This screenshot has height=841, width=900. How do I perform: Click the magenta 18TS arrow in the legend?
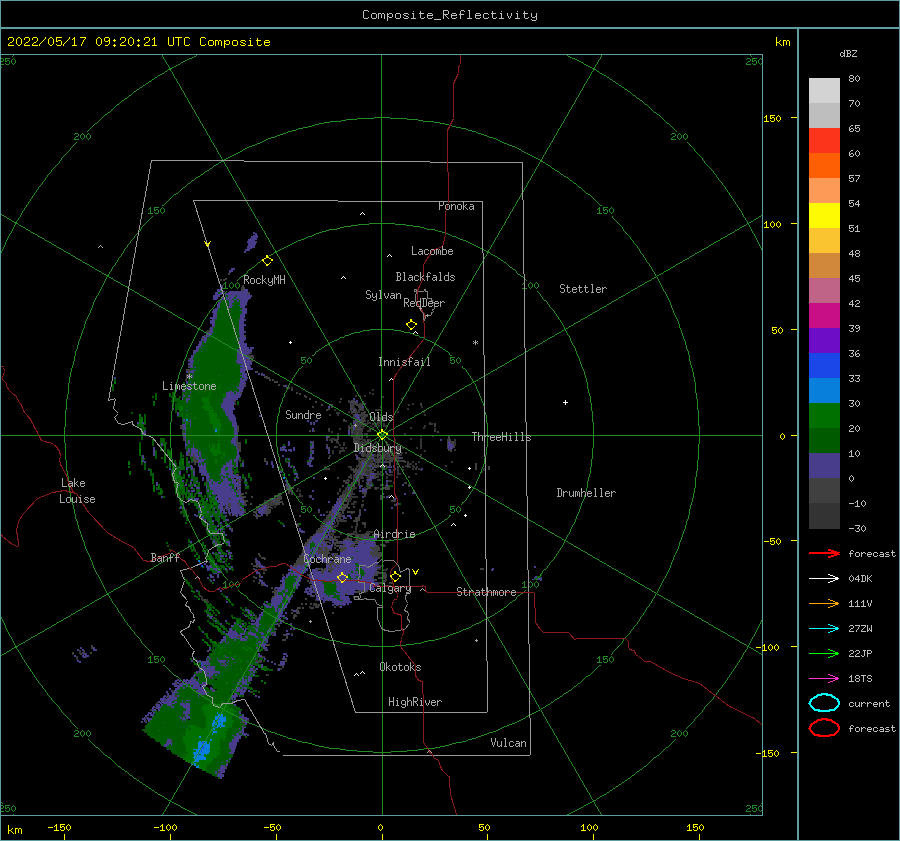[x=824, y=679]
